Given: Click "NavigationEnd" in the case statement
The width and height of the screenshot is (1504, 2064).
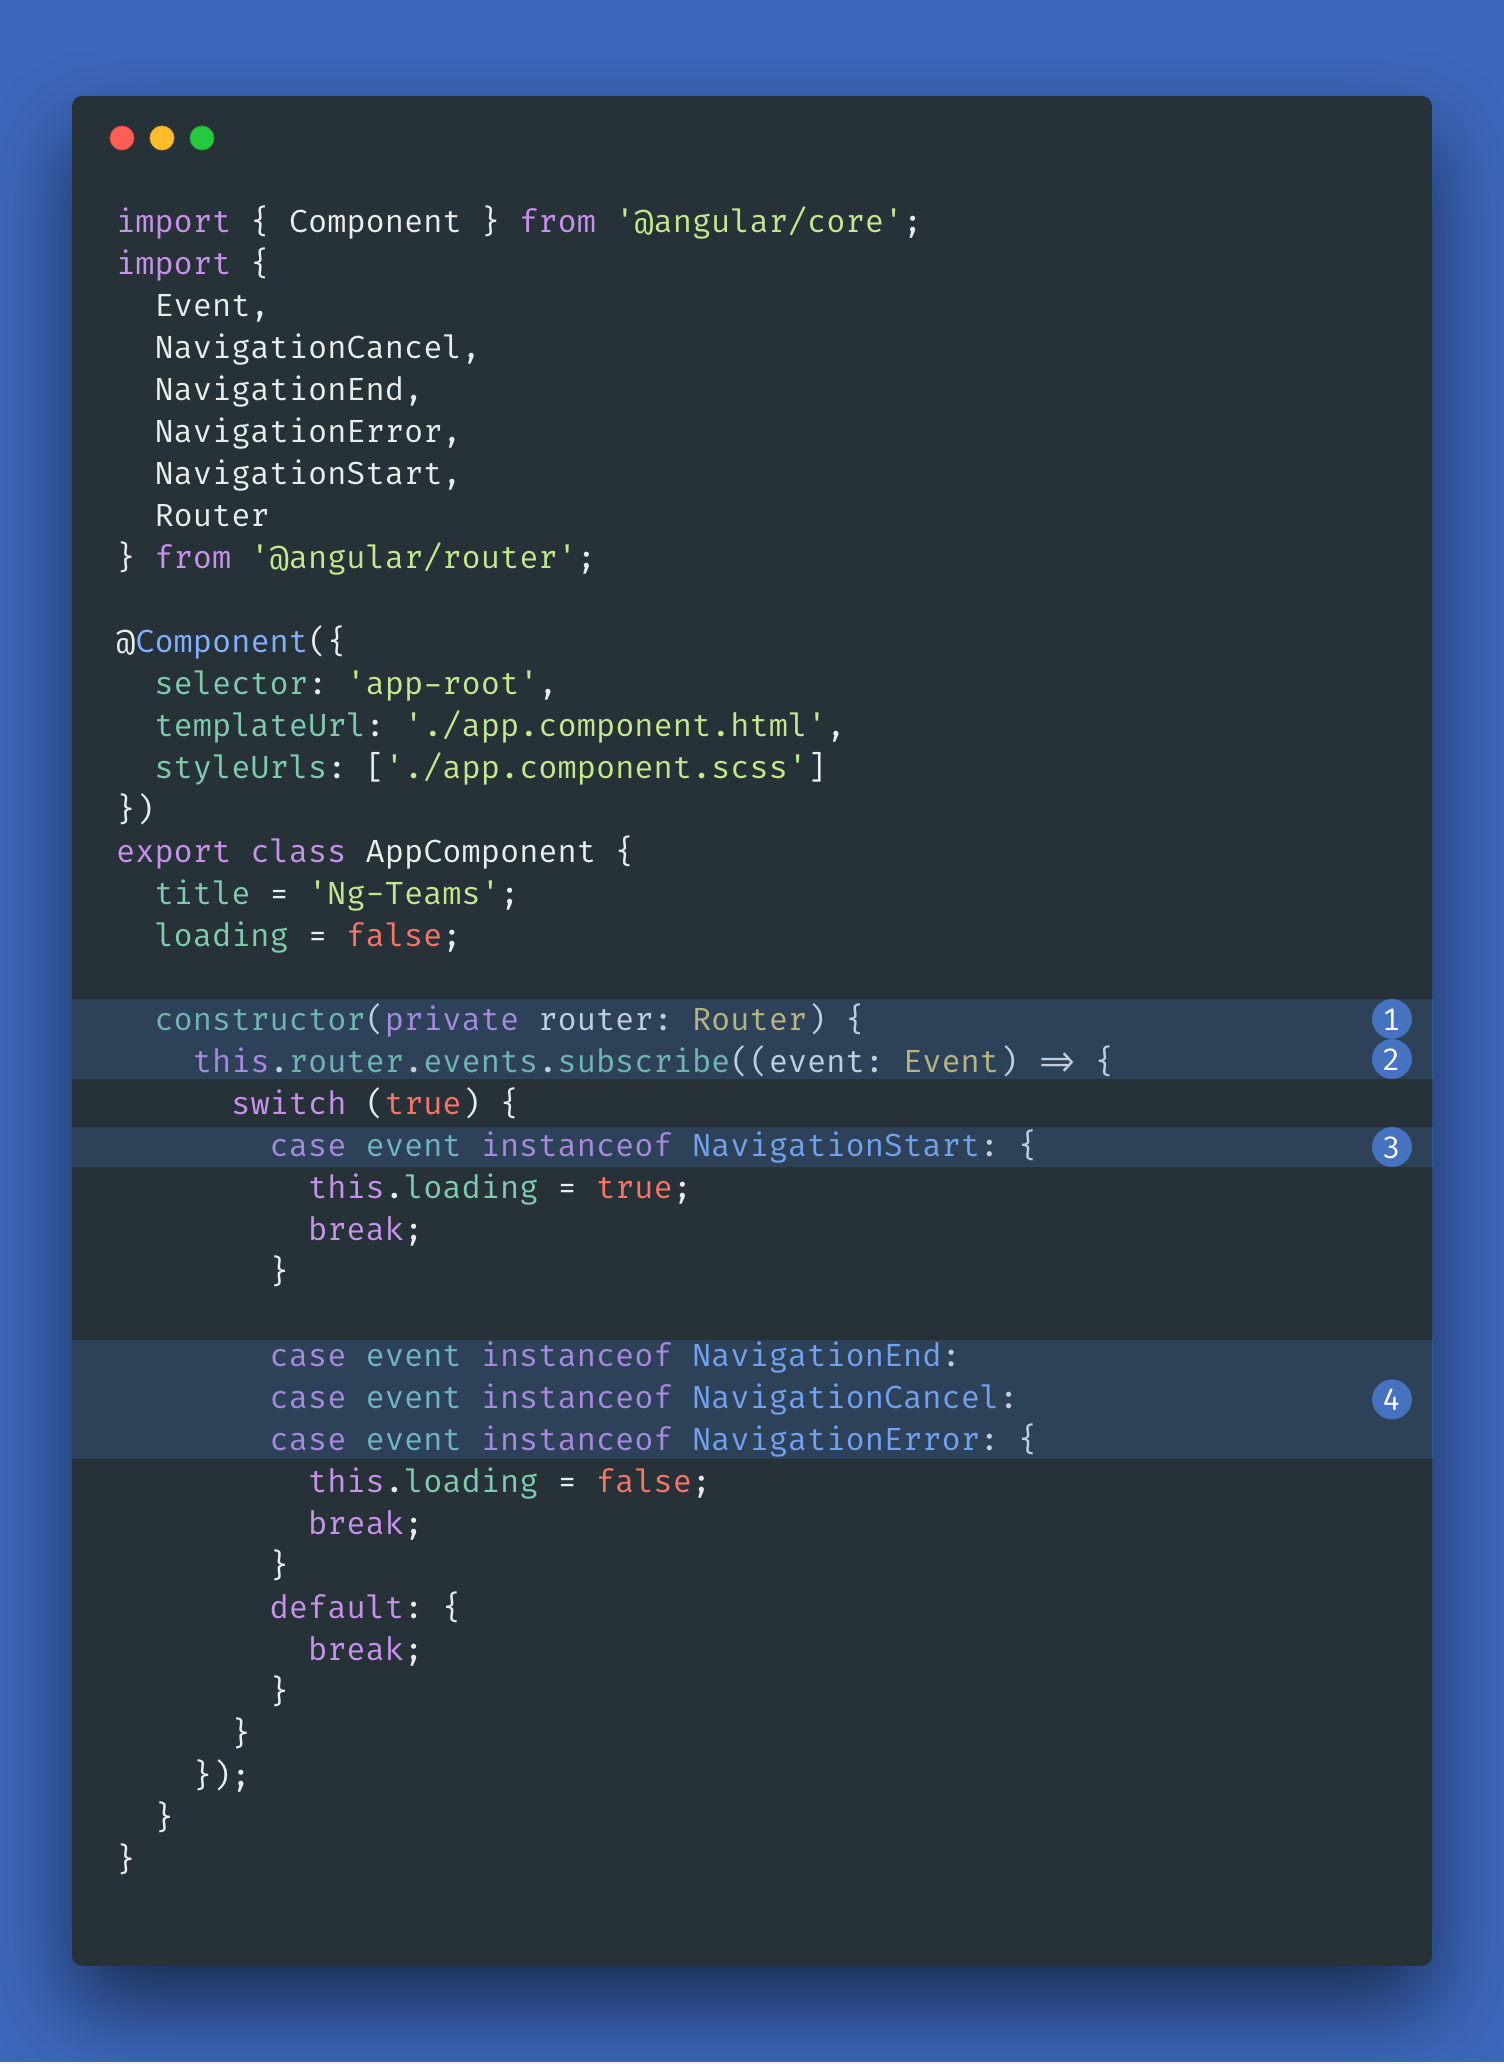Looking at the screenshot, I should pyautogui.click(x=817, y=1355).
